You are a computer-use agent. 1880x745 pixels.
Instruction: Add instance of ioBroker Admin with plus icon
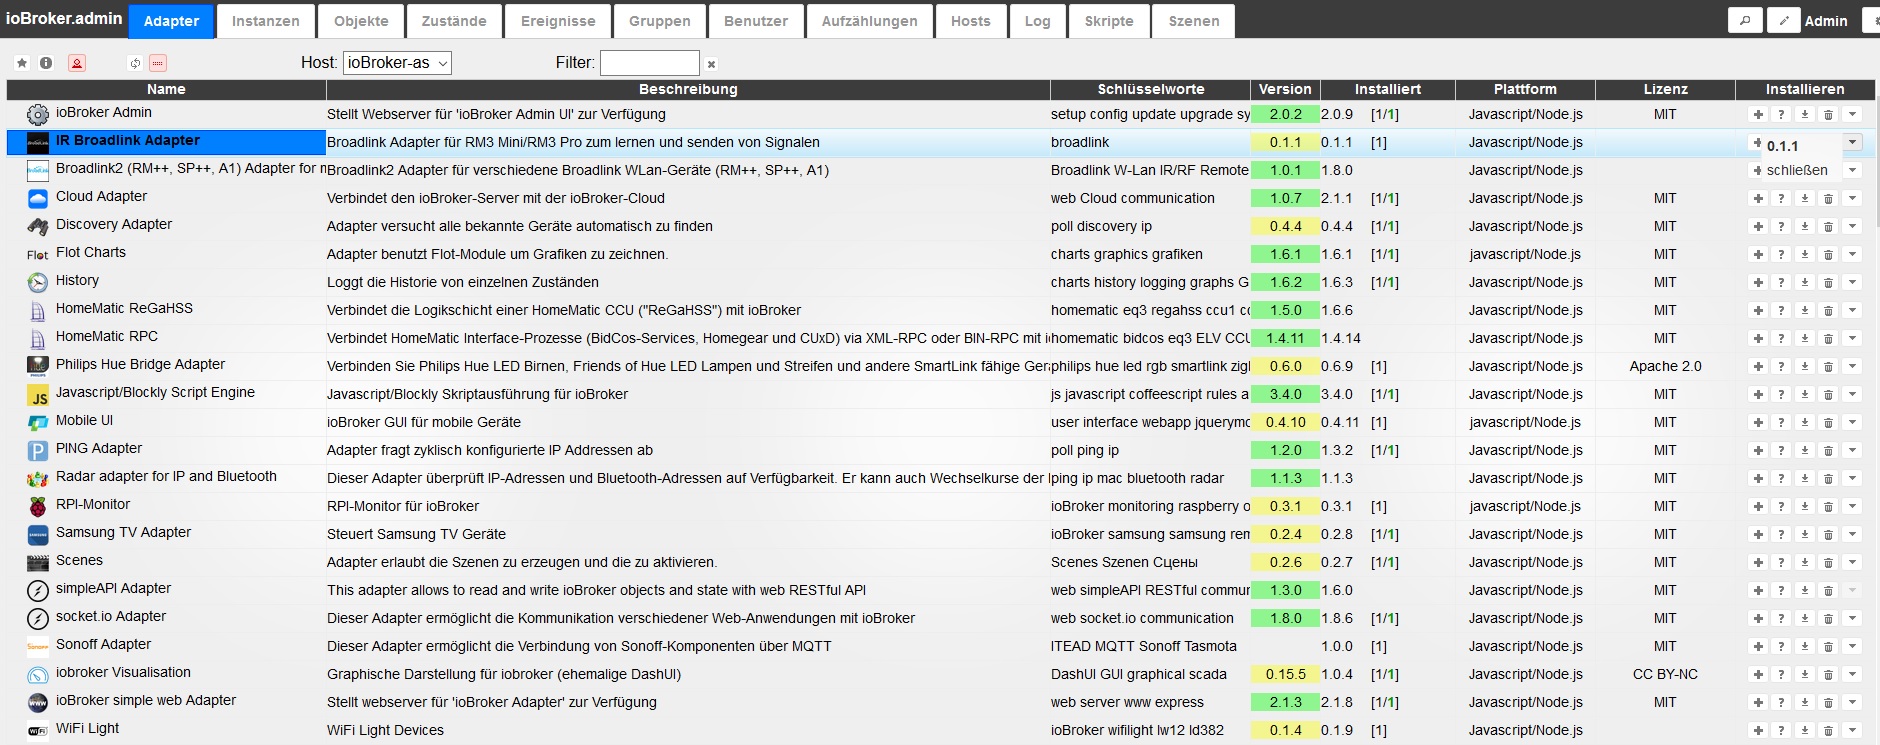[x=1758, y=115]
